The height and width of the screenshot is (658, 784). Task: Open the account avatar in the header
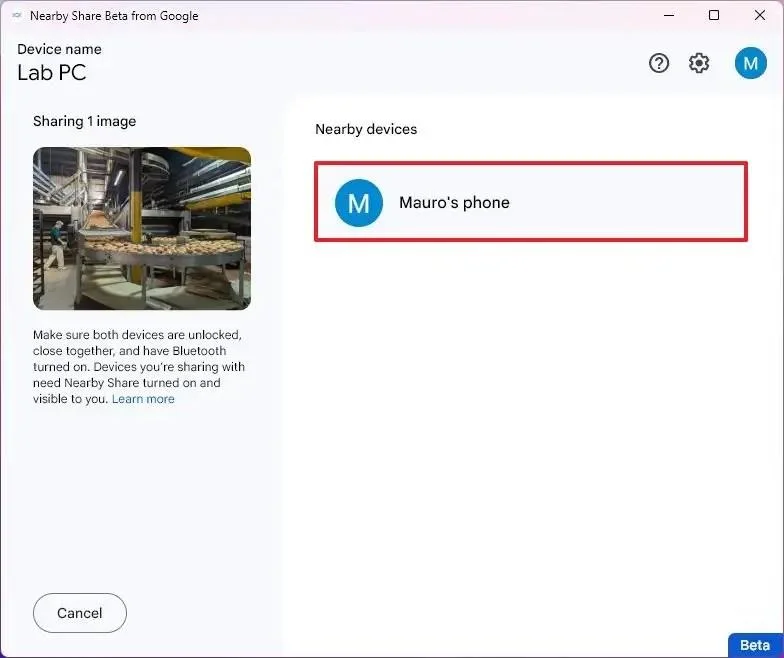pos(750,63)
